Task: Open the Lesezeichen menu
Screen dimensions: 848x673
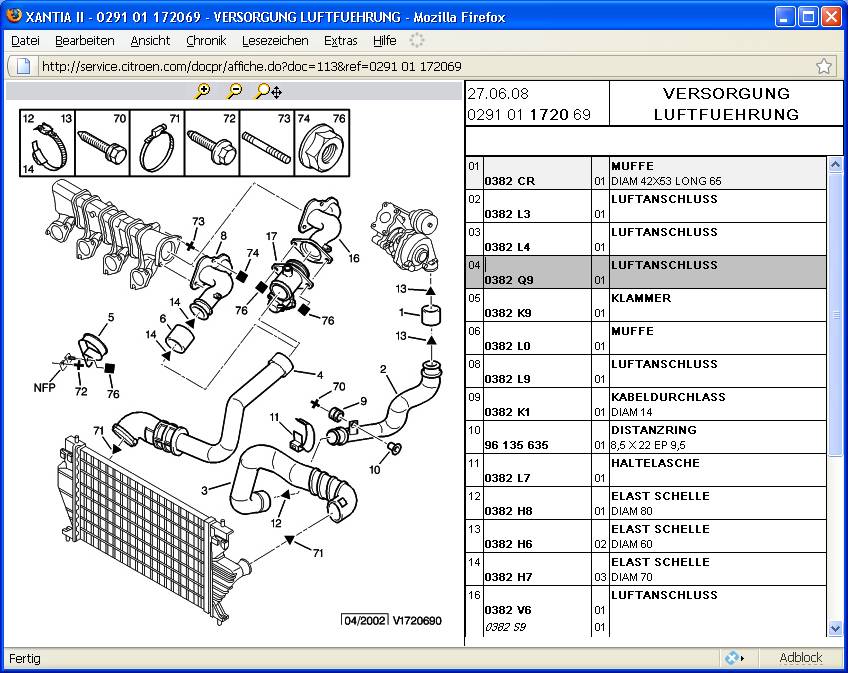Action: pyautogui.click(x=275, y=41)
